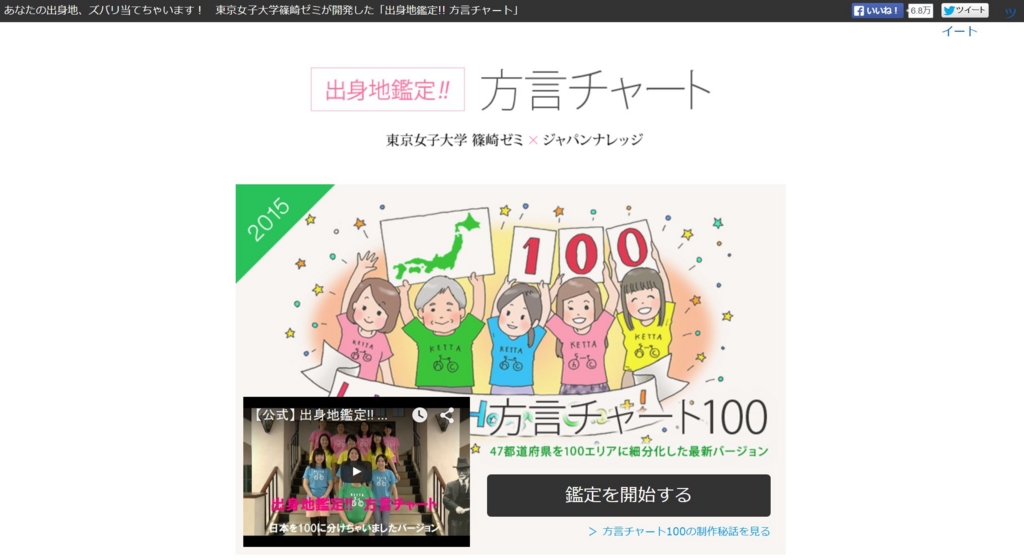Click the 方言チャート page title
This screenshot has height=560, width=1024.
[x=596, y=89]
